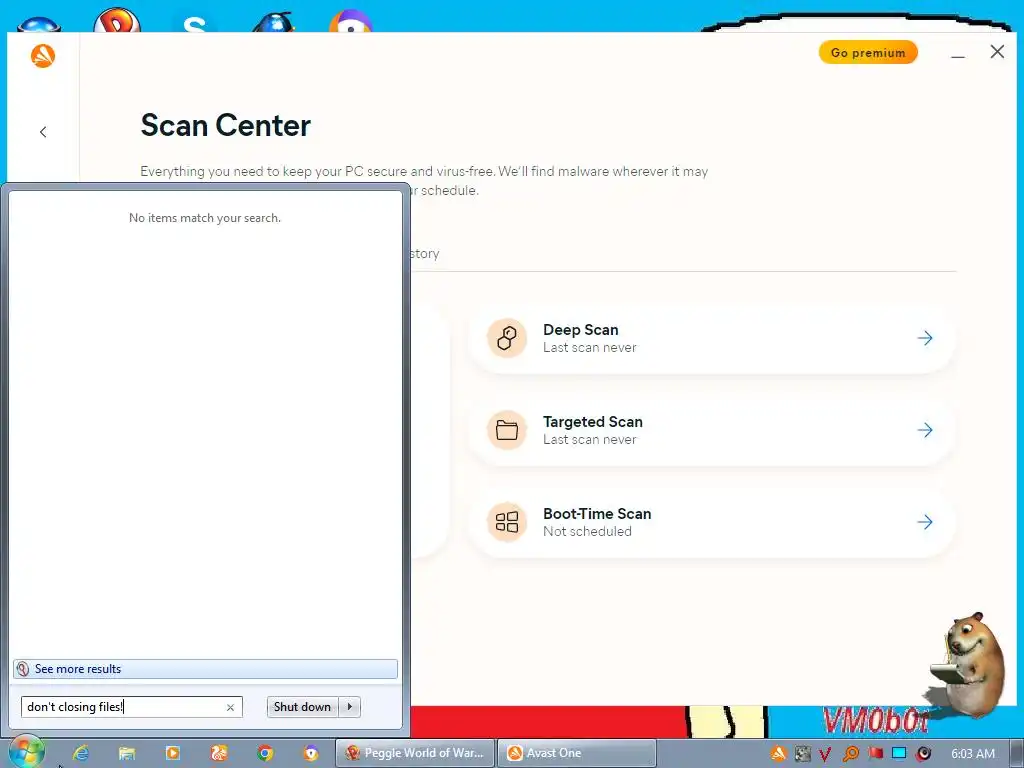
Task: Click See more results link
Action: click(x=78, y=669)
